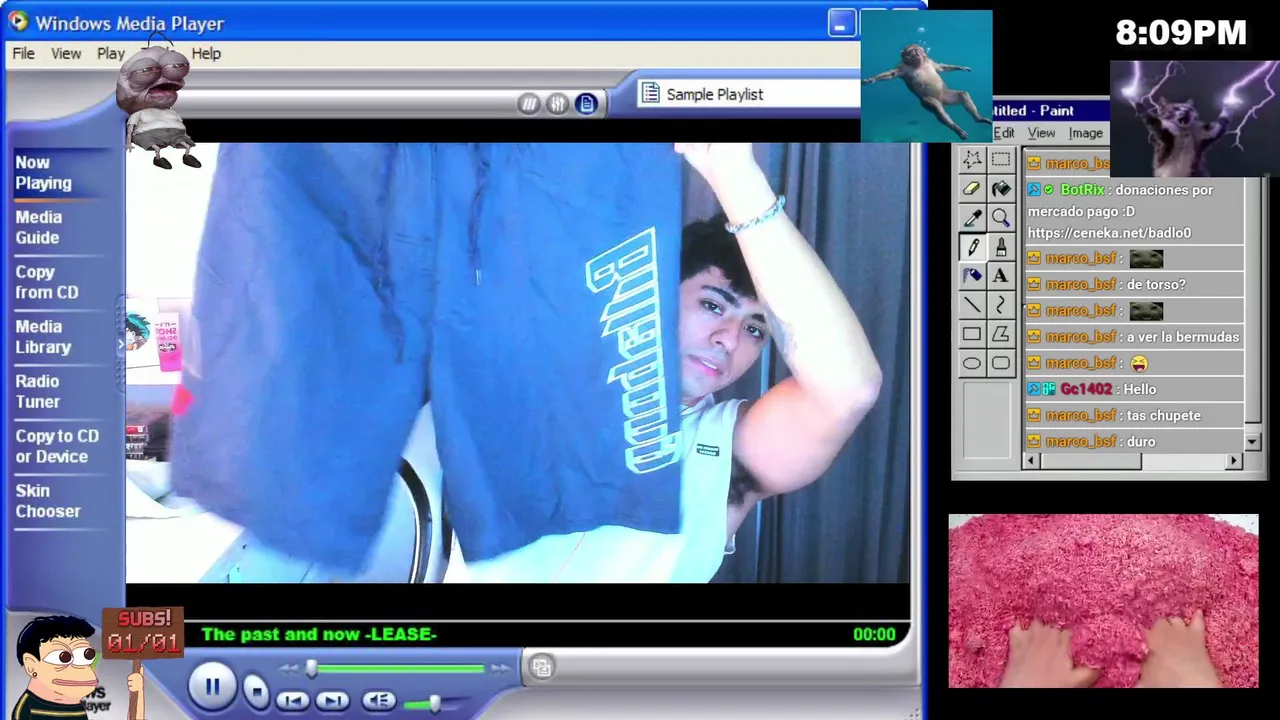Select Paint's rectangular Select tool
The width and height of the screenshot is (1280, 720).
tap(1001, 160)
